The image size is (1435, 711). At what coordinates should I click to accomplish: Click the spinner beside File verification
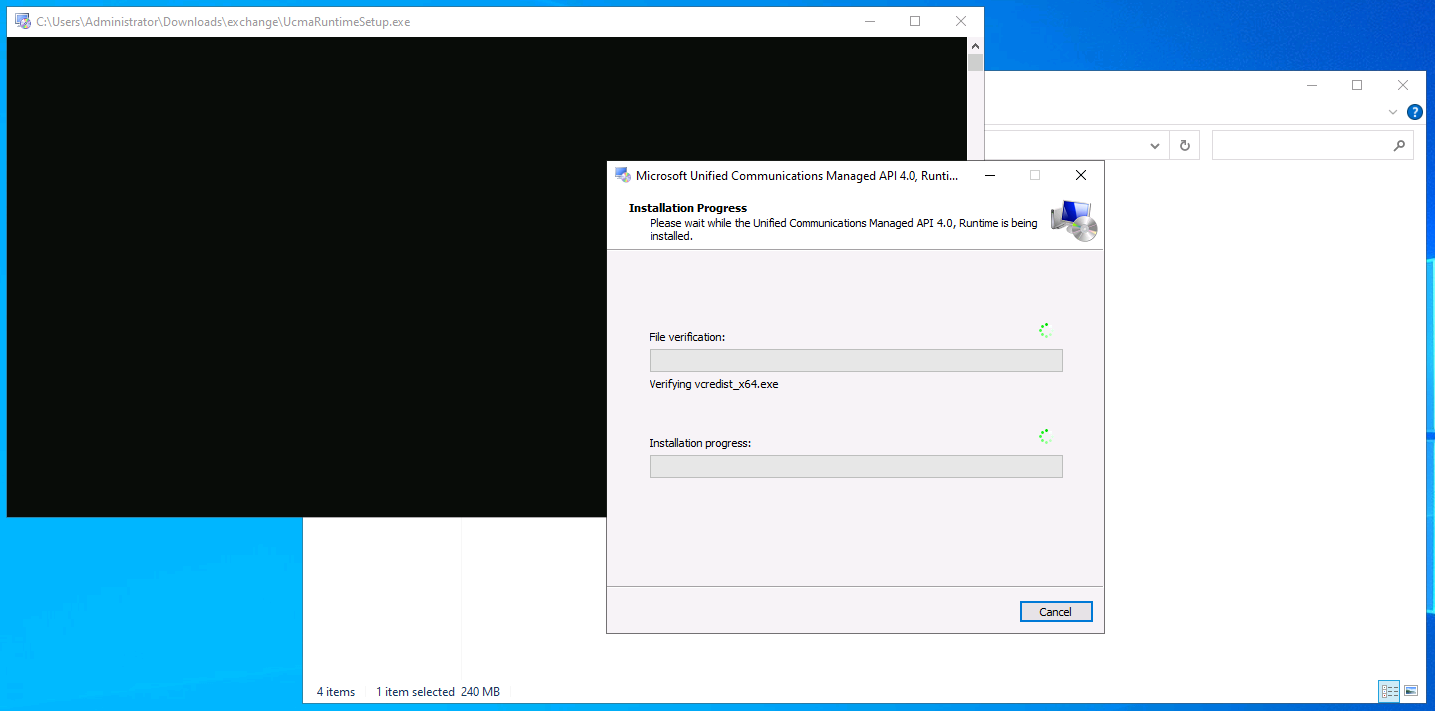pyautogui.click(x=1046, y=331)
